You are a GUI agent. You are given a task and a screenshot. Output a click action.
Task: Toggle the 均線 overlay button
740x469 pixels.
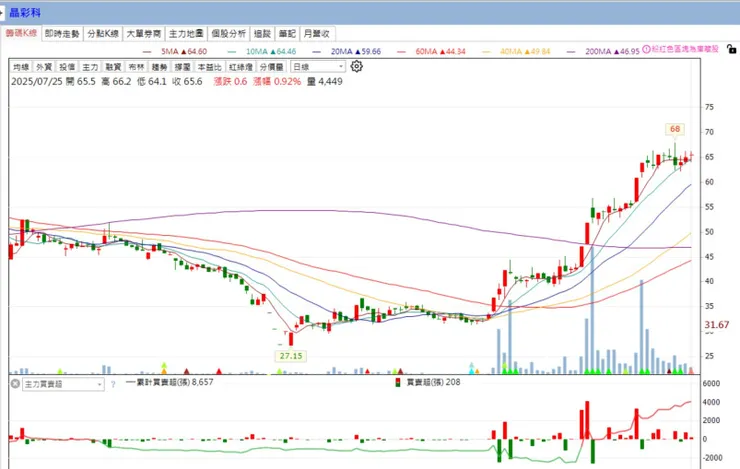point(21,67)
